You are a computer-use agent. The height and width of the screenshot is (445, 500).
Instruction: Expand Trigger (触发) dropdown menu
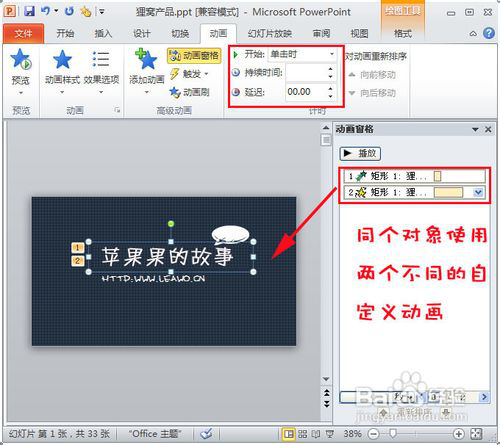tap(190, 74)
